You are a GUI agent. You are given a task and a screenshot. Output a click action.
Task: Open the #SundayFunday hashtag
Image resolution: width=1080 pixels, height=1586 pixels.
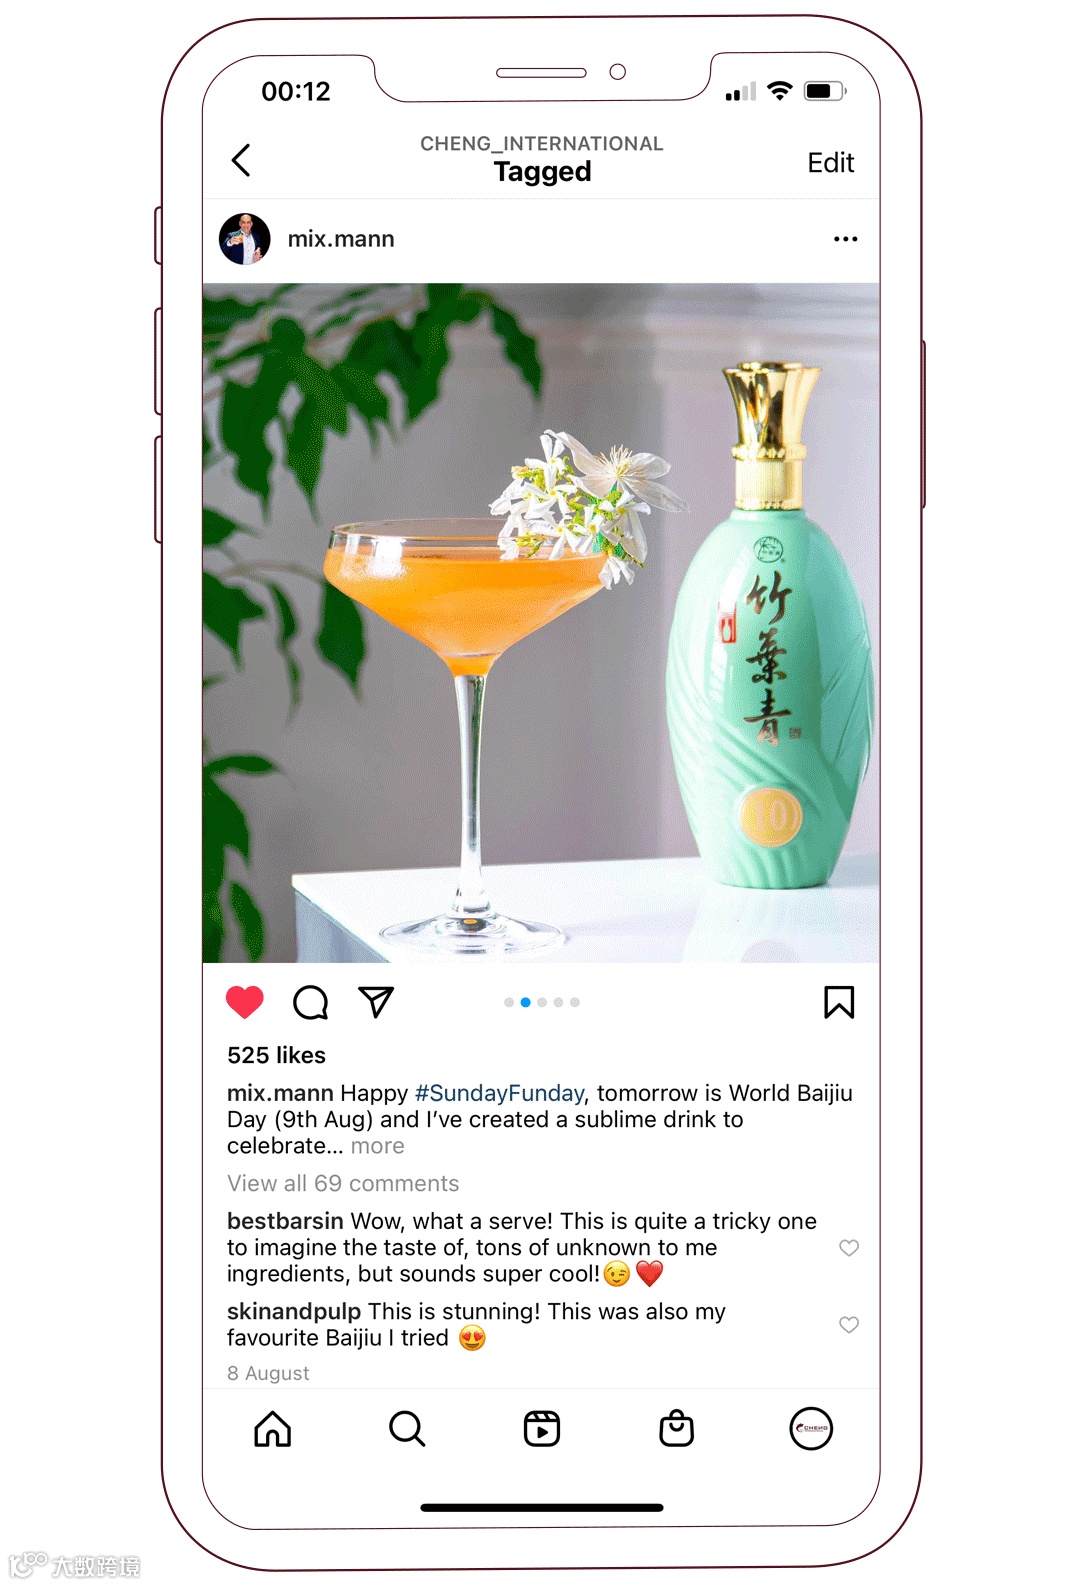pyautogui.click(x=499, y=1093)
